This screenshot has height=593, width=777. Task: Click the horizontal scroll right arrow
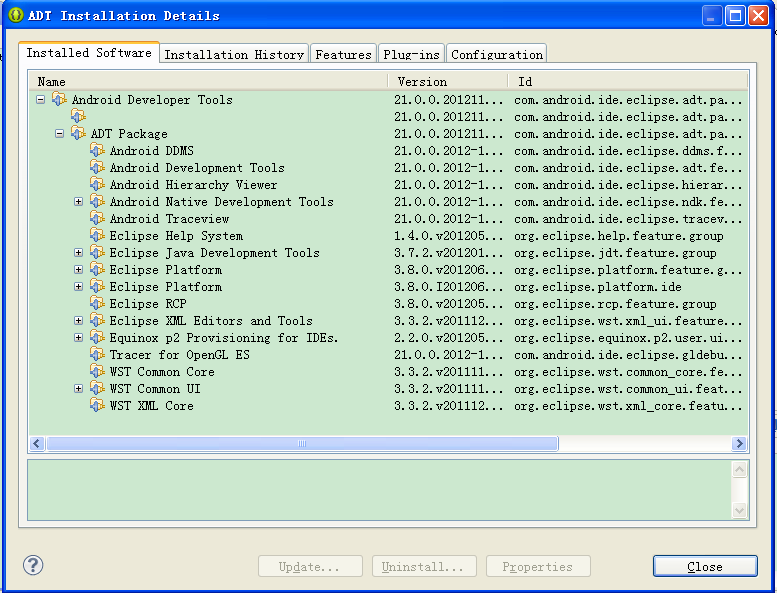pos(739,443)
